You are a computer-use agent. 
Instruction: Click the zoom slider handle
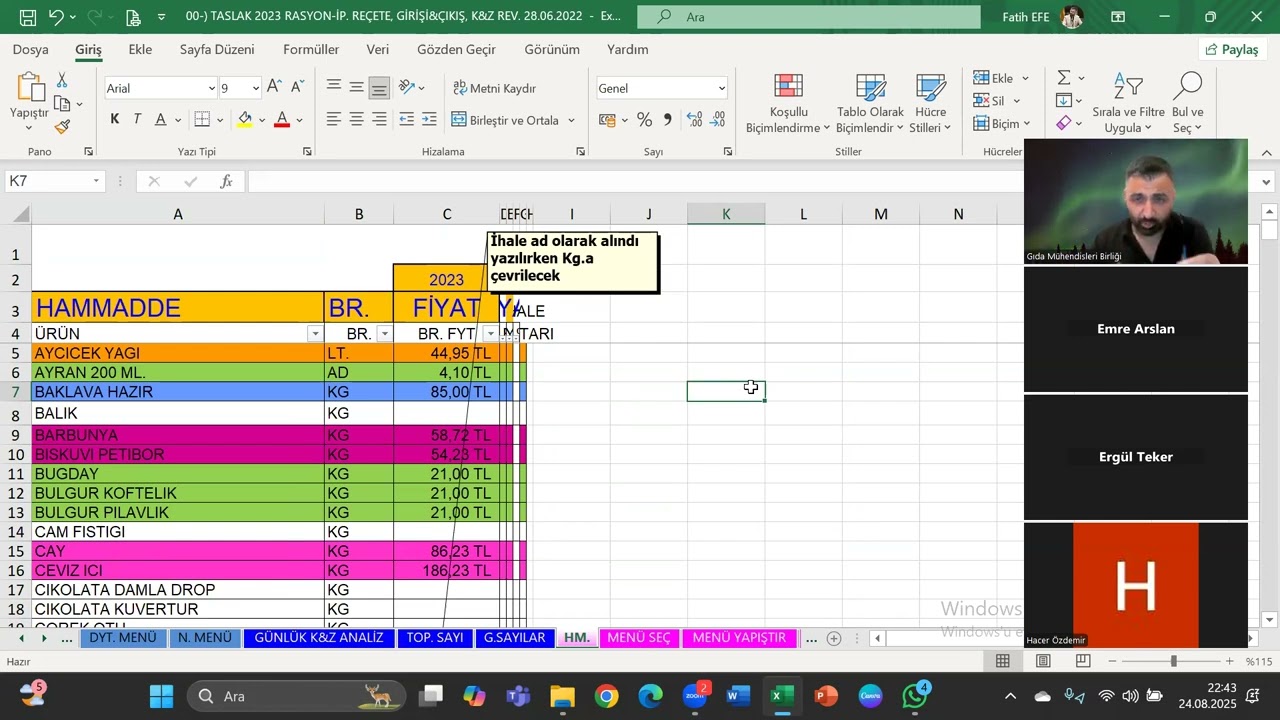coord(1173,661)
